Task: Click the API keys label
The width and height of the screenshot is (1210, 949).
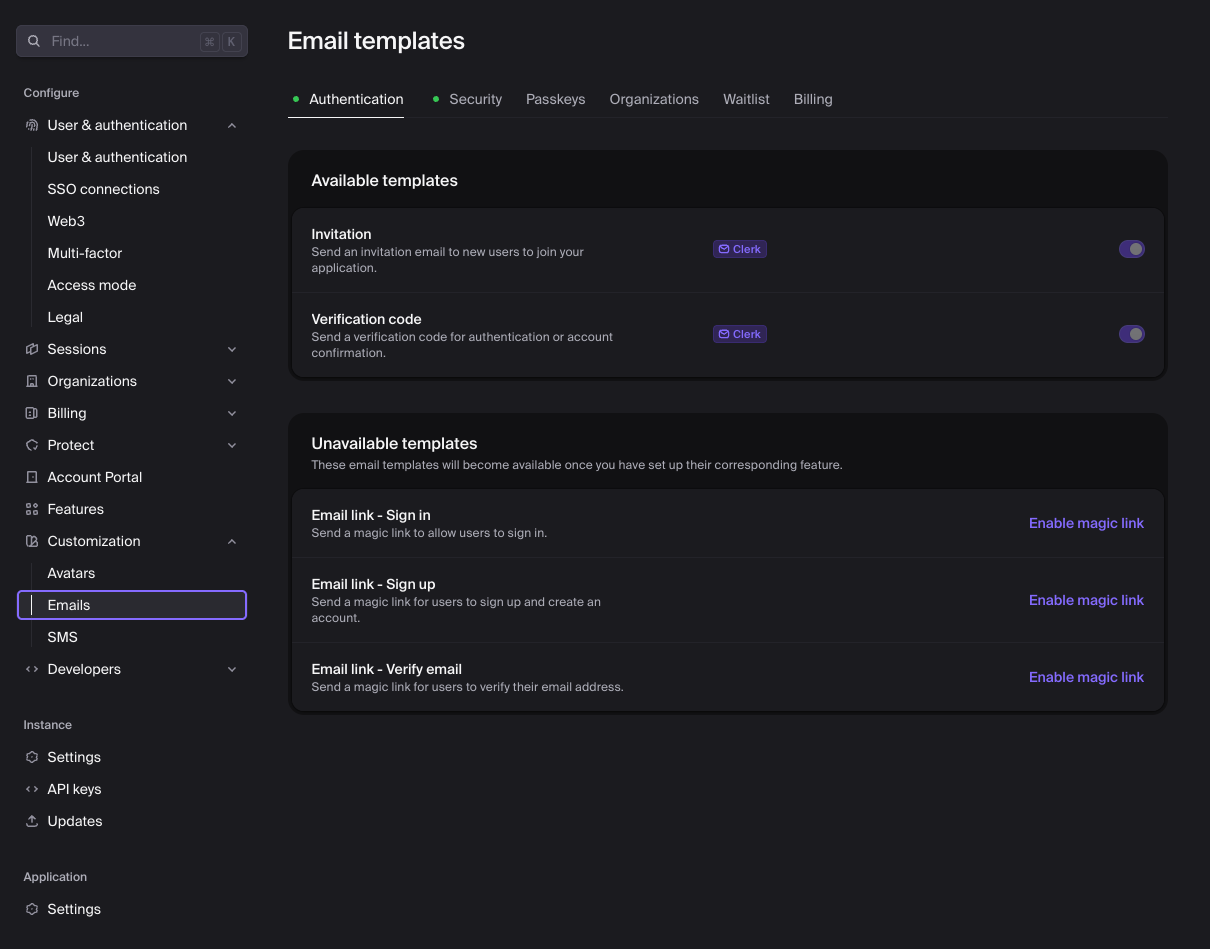Action: (x=74, y=789)
